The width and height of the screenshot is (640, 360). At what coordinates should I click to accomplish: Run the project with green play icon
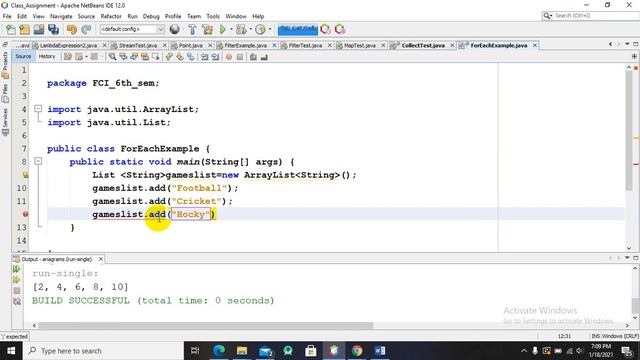223,29
